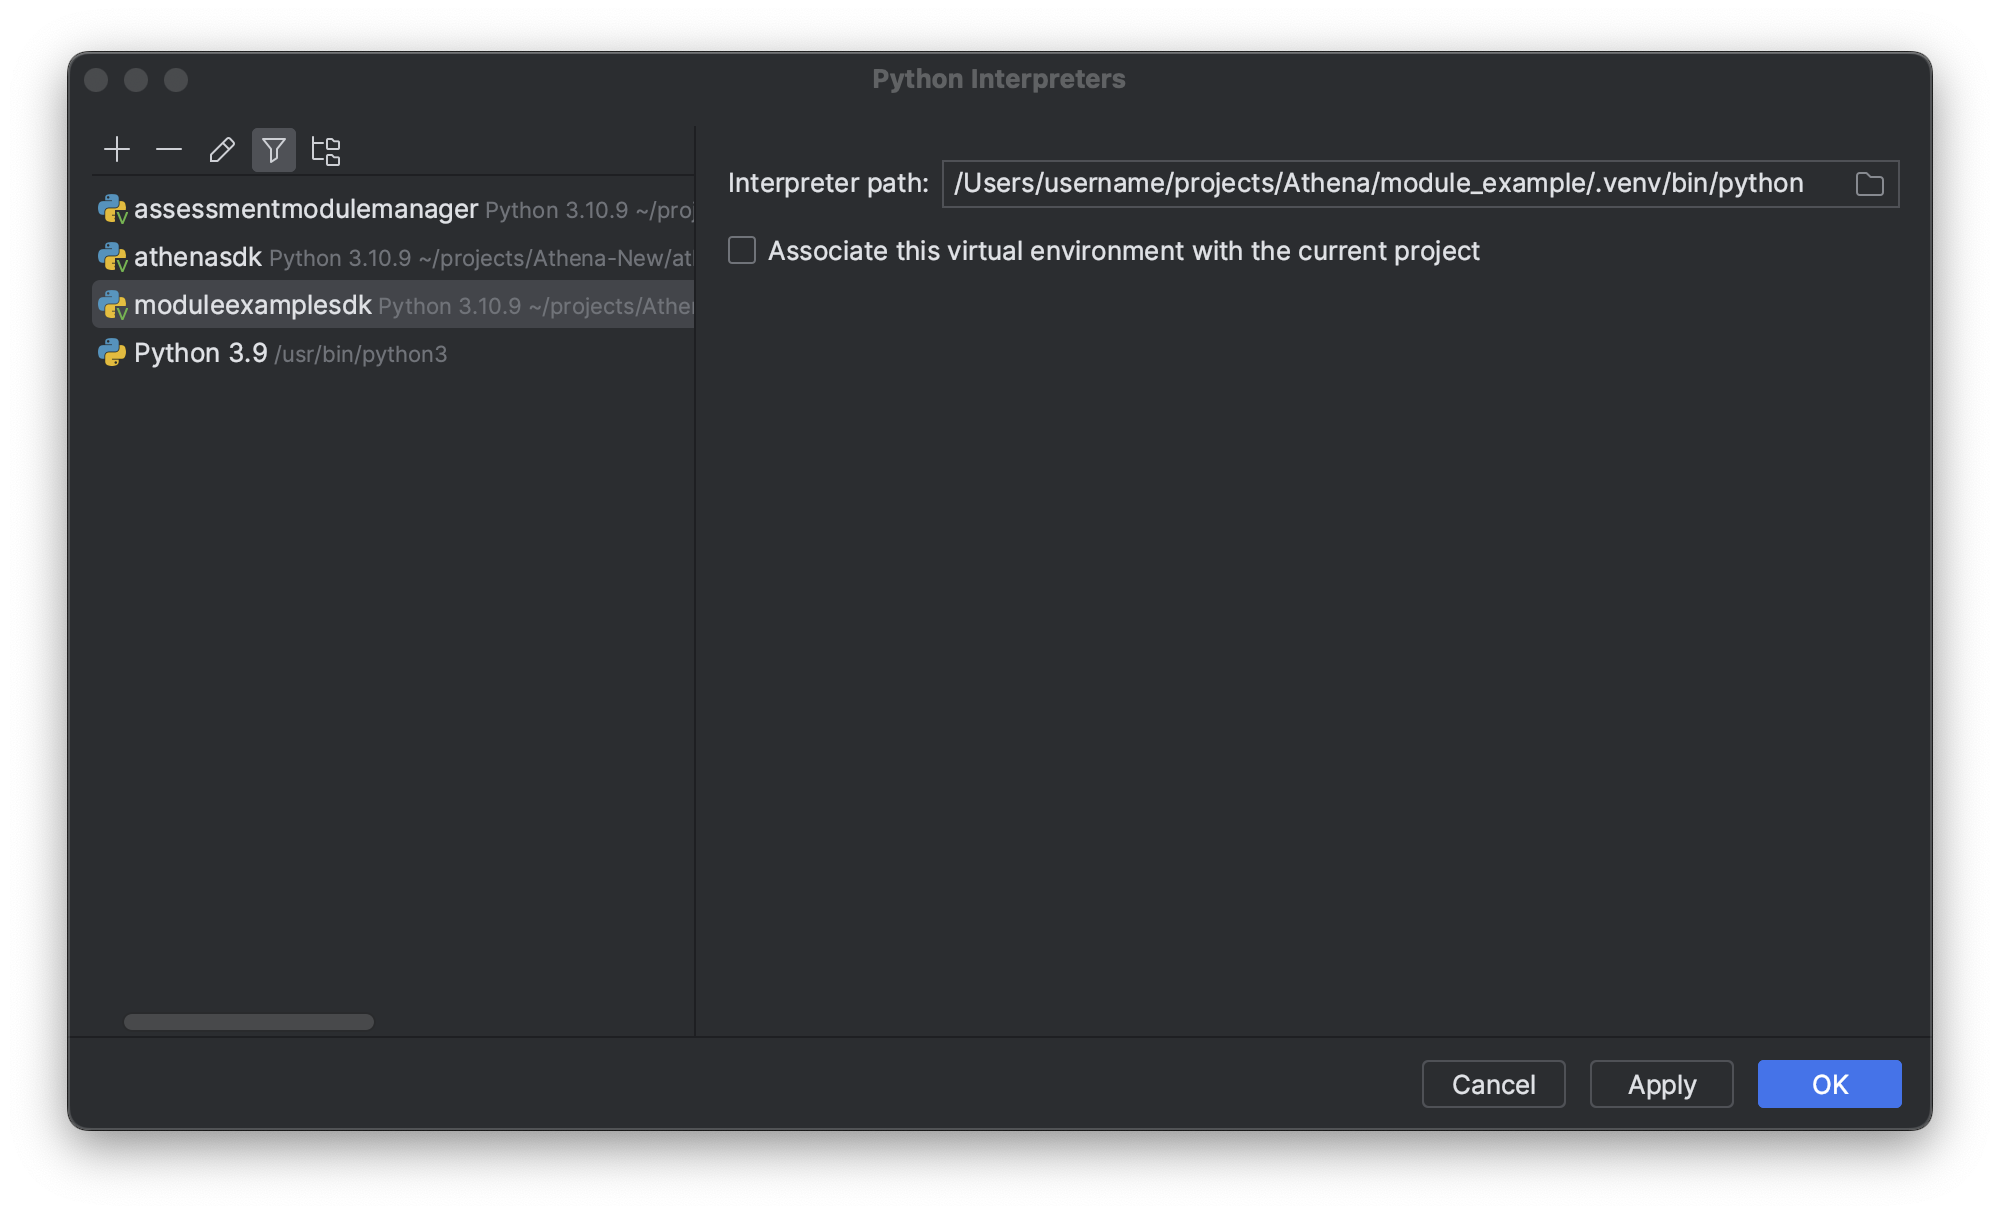This screenshot has height=1214, width=2000.
Task: Click the horizontal scrollbar under the list
Action: (248, 1021)
